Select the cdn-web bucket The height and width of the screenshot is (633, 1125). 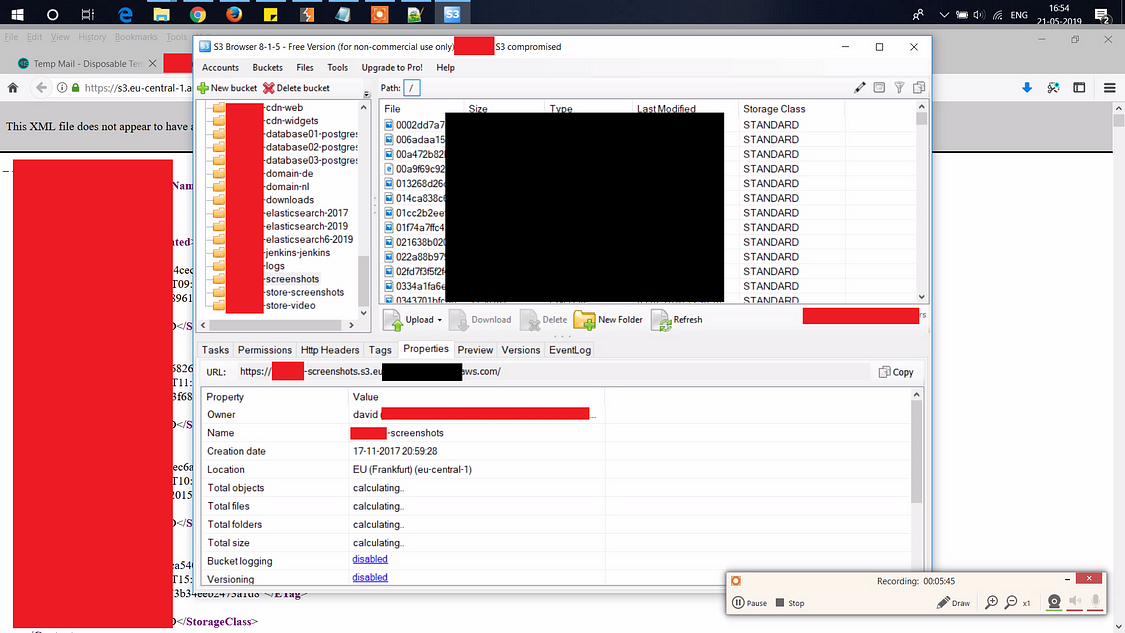[284, 108]
